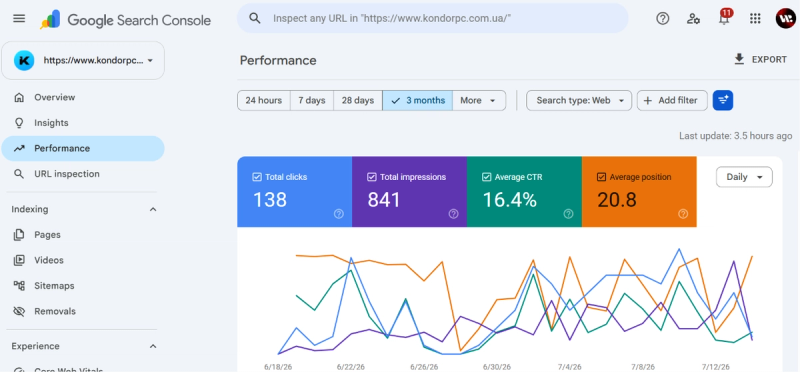This screenshot has width=800, height=372.
Task: Click the Sitemaps tree icon
Action: click(x=19, y=286)
